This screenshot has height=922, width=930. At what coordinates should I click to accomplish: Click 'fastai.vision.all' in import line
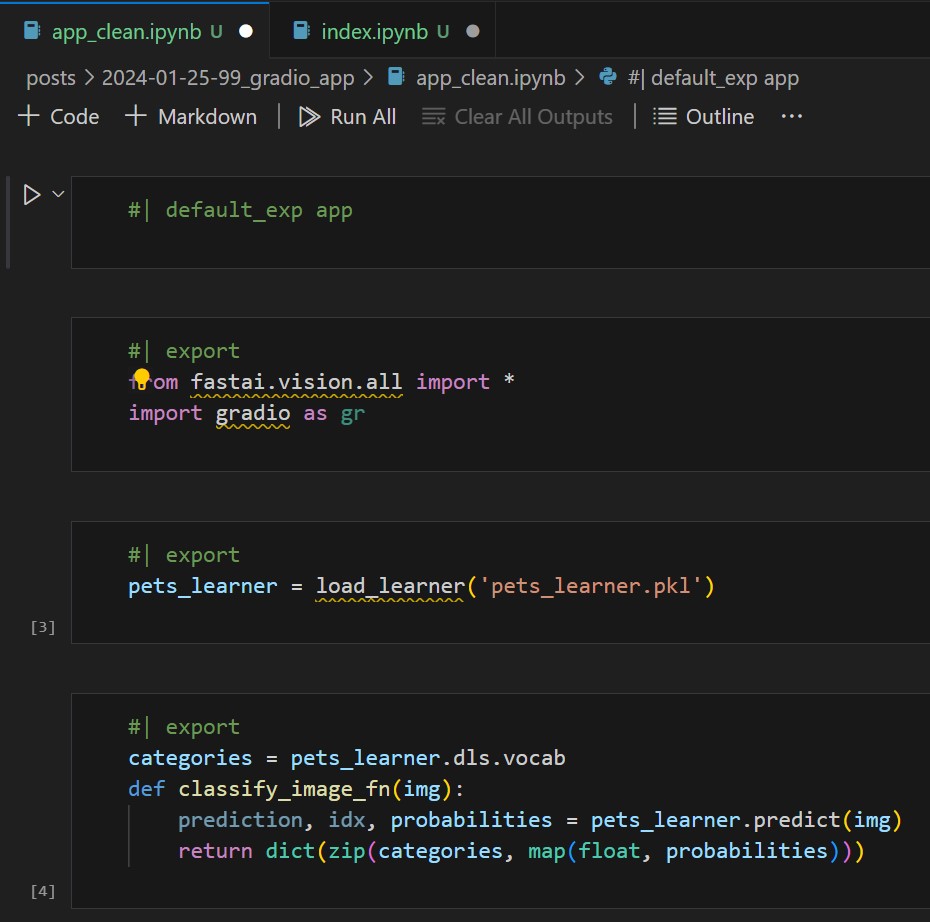click(297, 382)
